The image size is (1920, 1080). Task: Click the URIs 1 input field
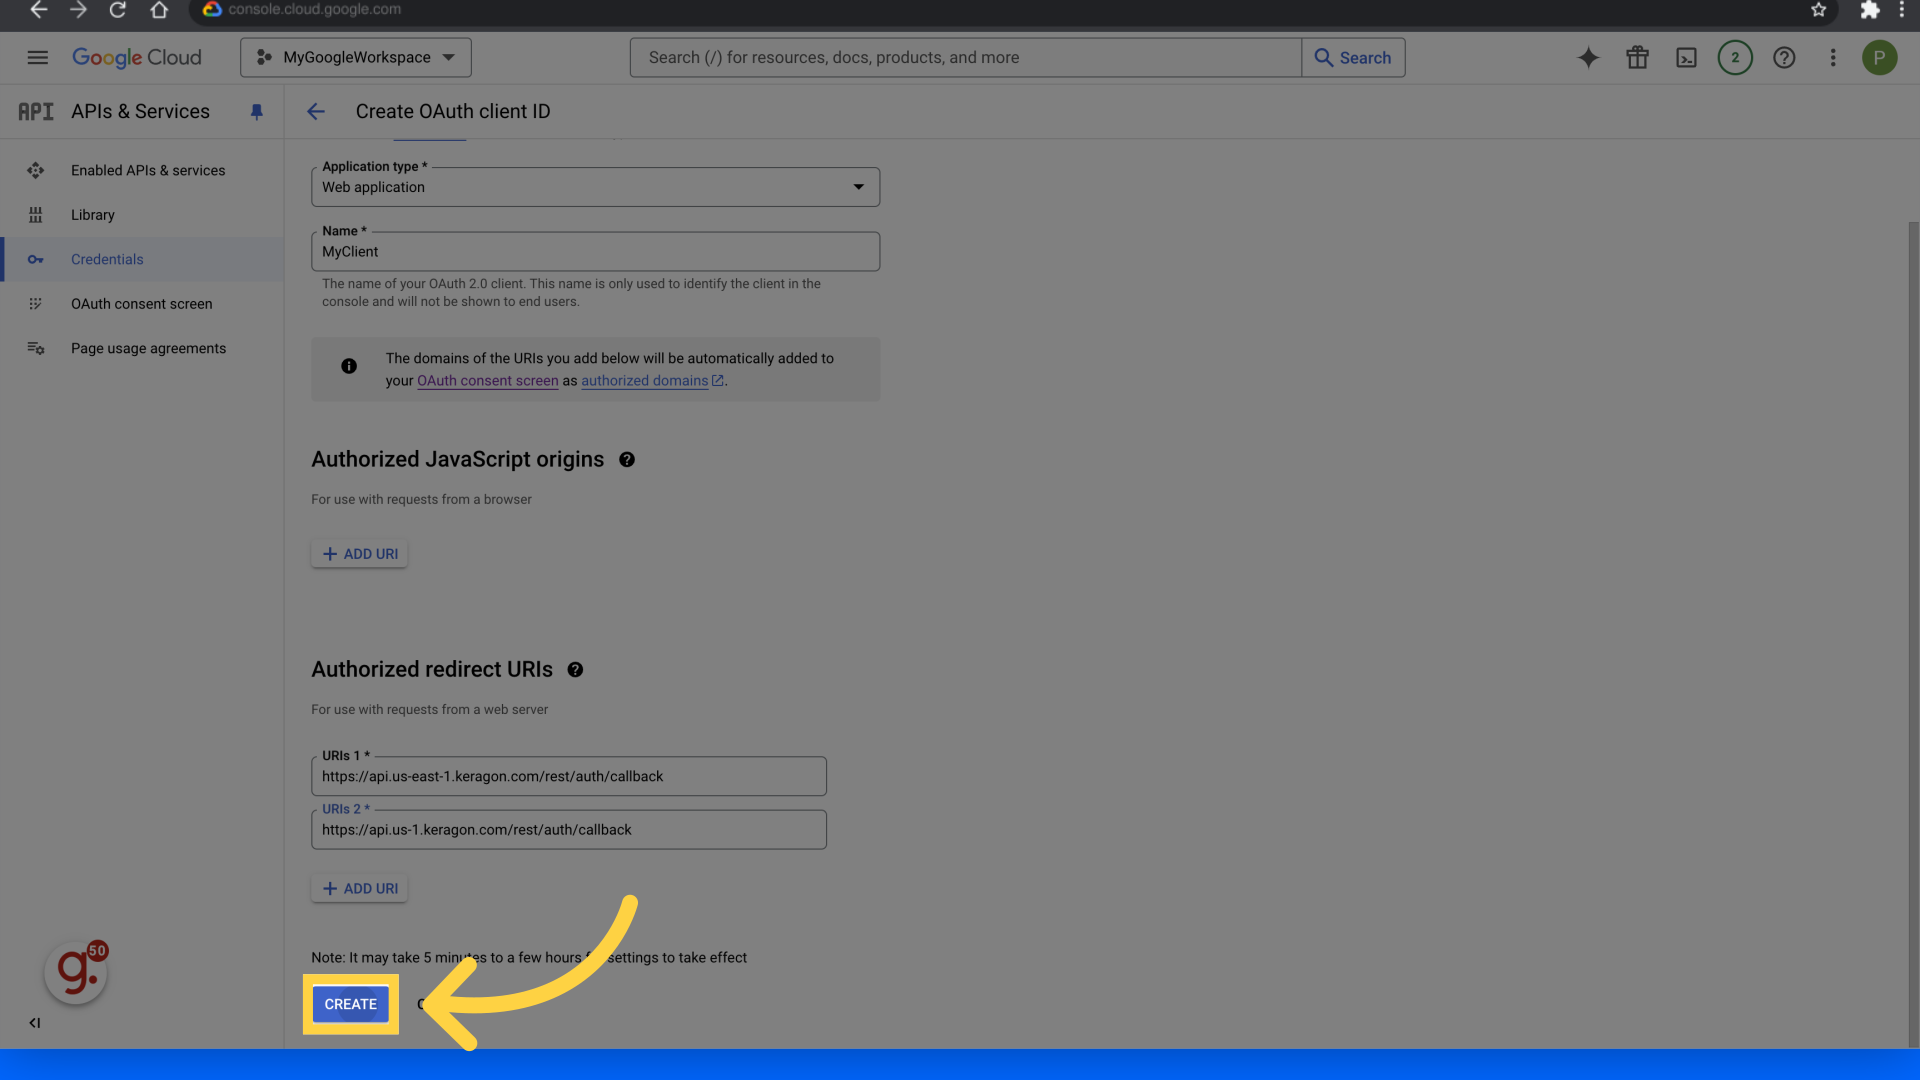pos(568,777)
